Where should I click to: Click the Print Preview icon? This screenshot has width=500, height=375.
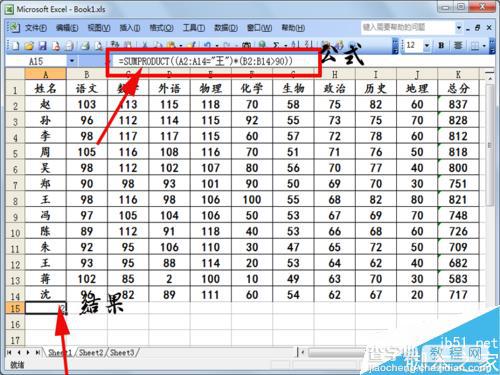coord(98,46)
